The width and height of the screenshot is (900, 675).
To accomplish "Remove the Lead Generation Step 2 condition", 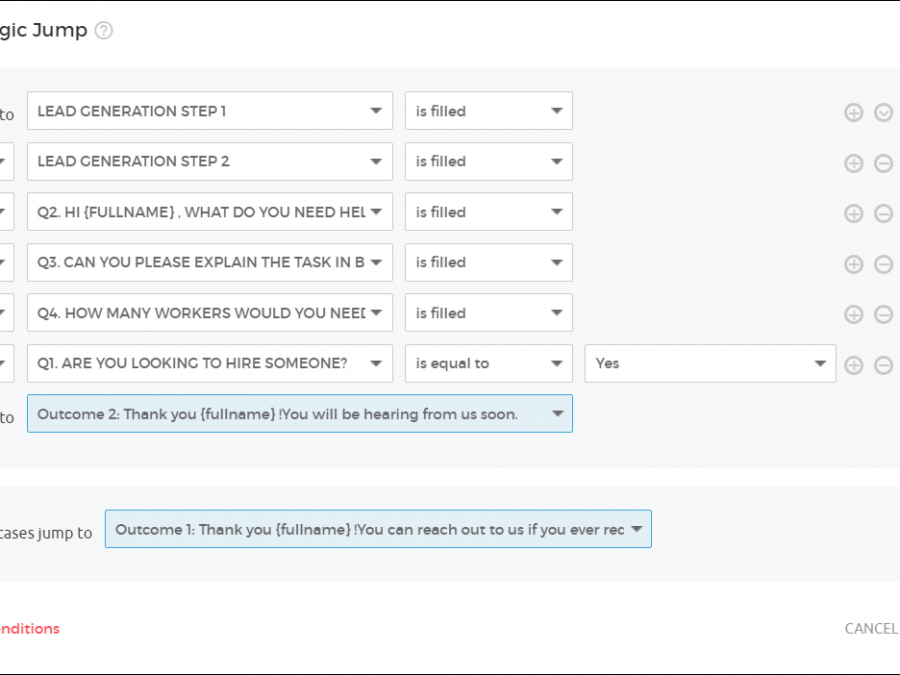I will (883, 163).
